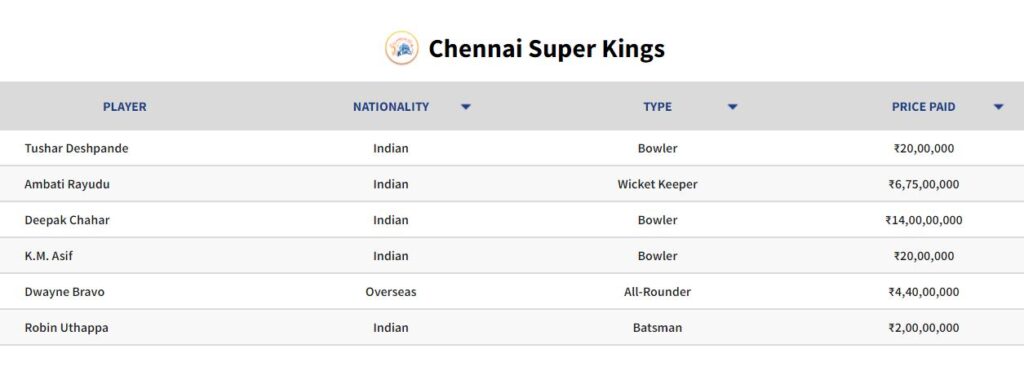Select Tushar Deshpande player name
Image resolution: width=1024 pixels, height=371 pixels.
coord(76,148)
